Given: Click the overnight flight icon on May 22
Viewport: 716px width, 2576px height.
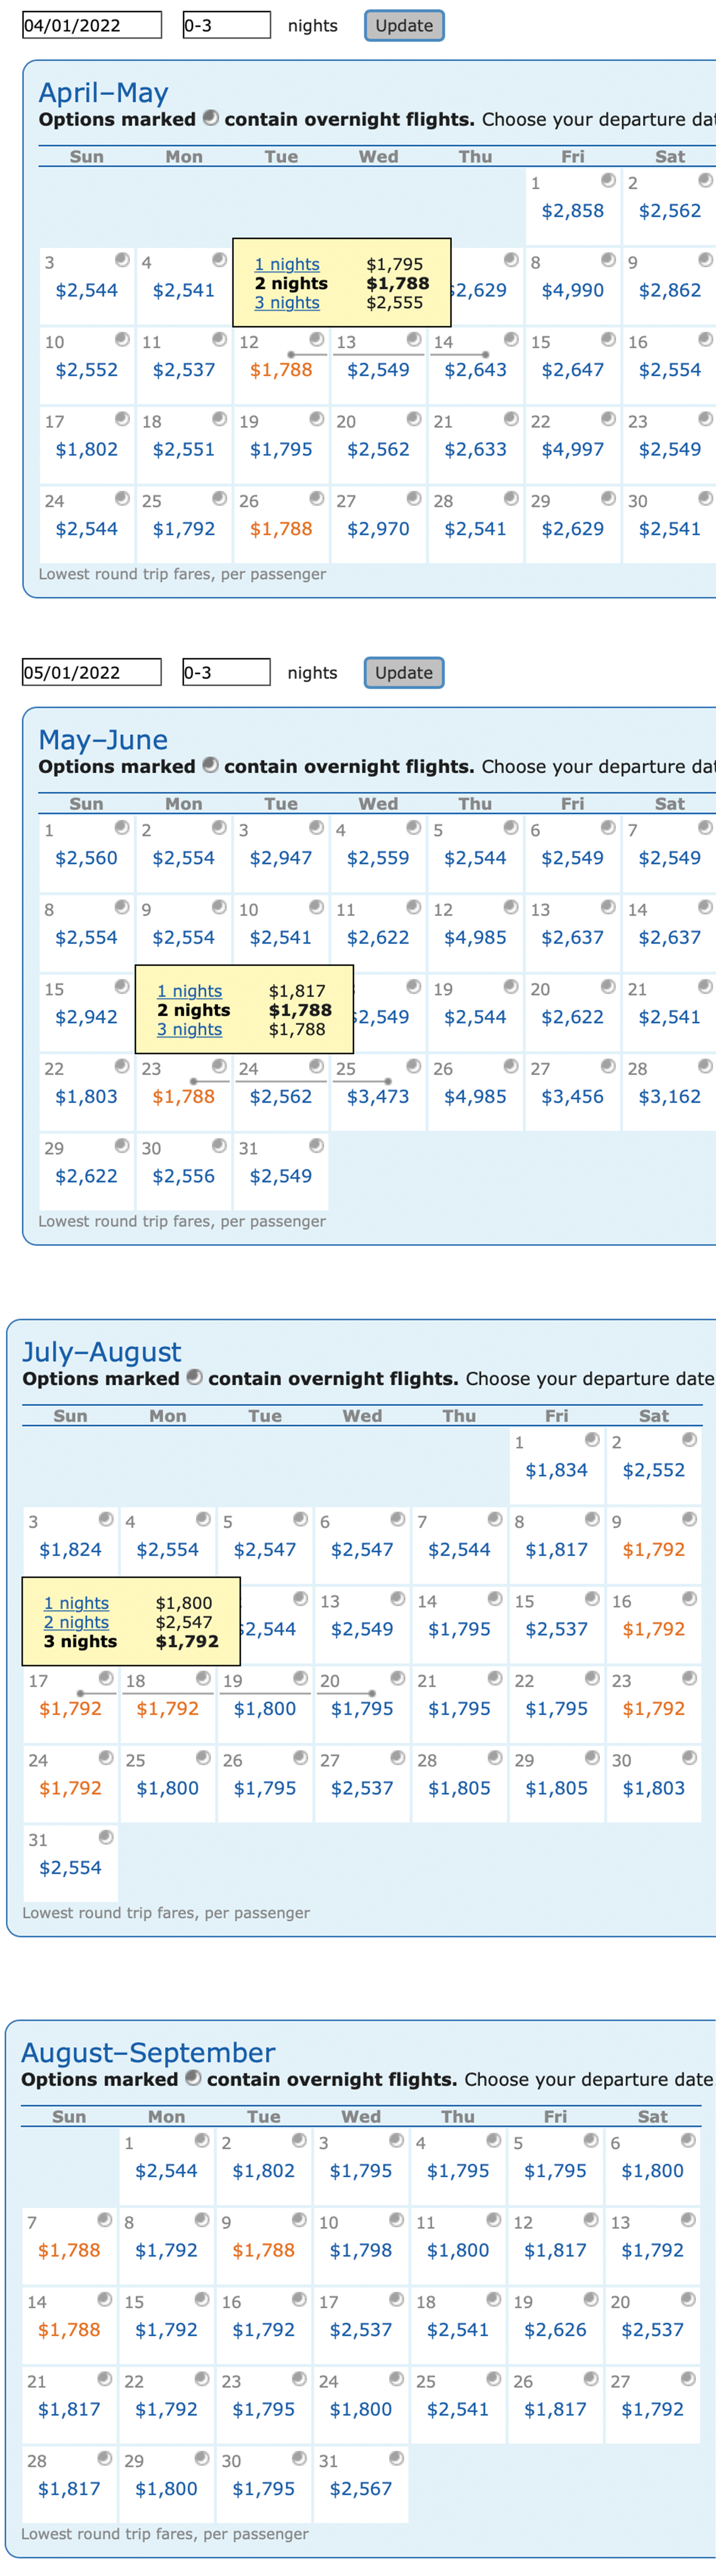Looking at the screenshot, I should click(122, 1066).
